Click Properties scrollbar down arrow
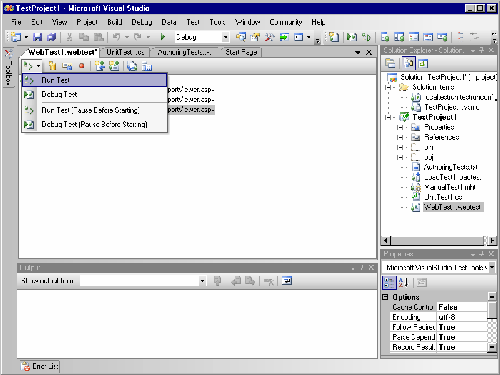This screenshot has width=500, height=375. point(492,347)
